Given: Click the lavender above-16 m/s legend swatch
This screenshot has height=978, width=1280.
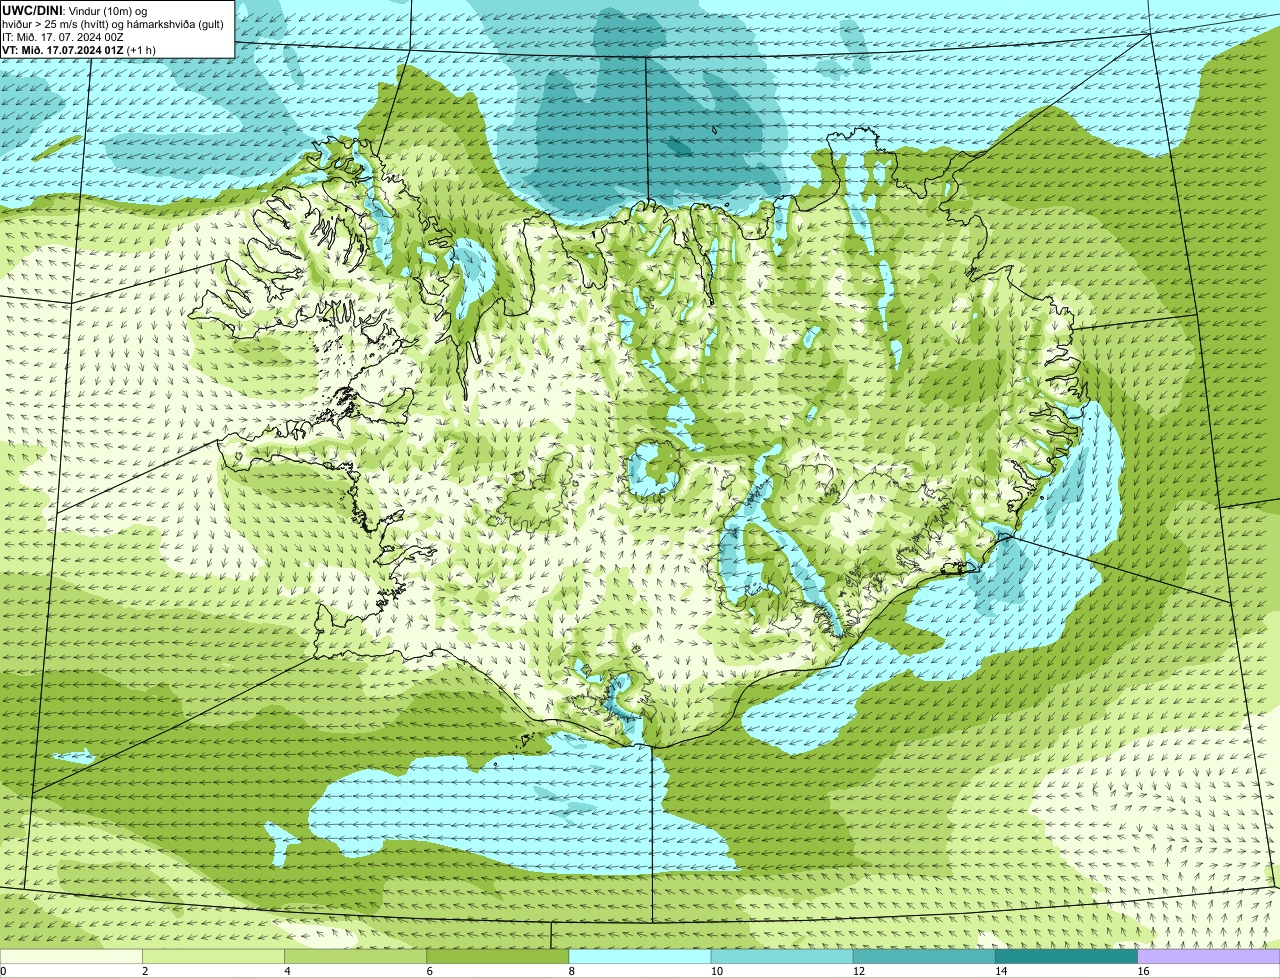Looking at the screenshot, I should (x=1209, y=956).
